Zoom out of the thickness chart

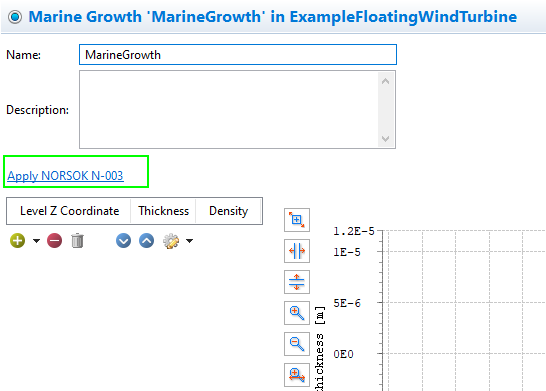[x=297, y=344]
